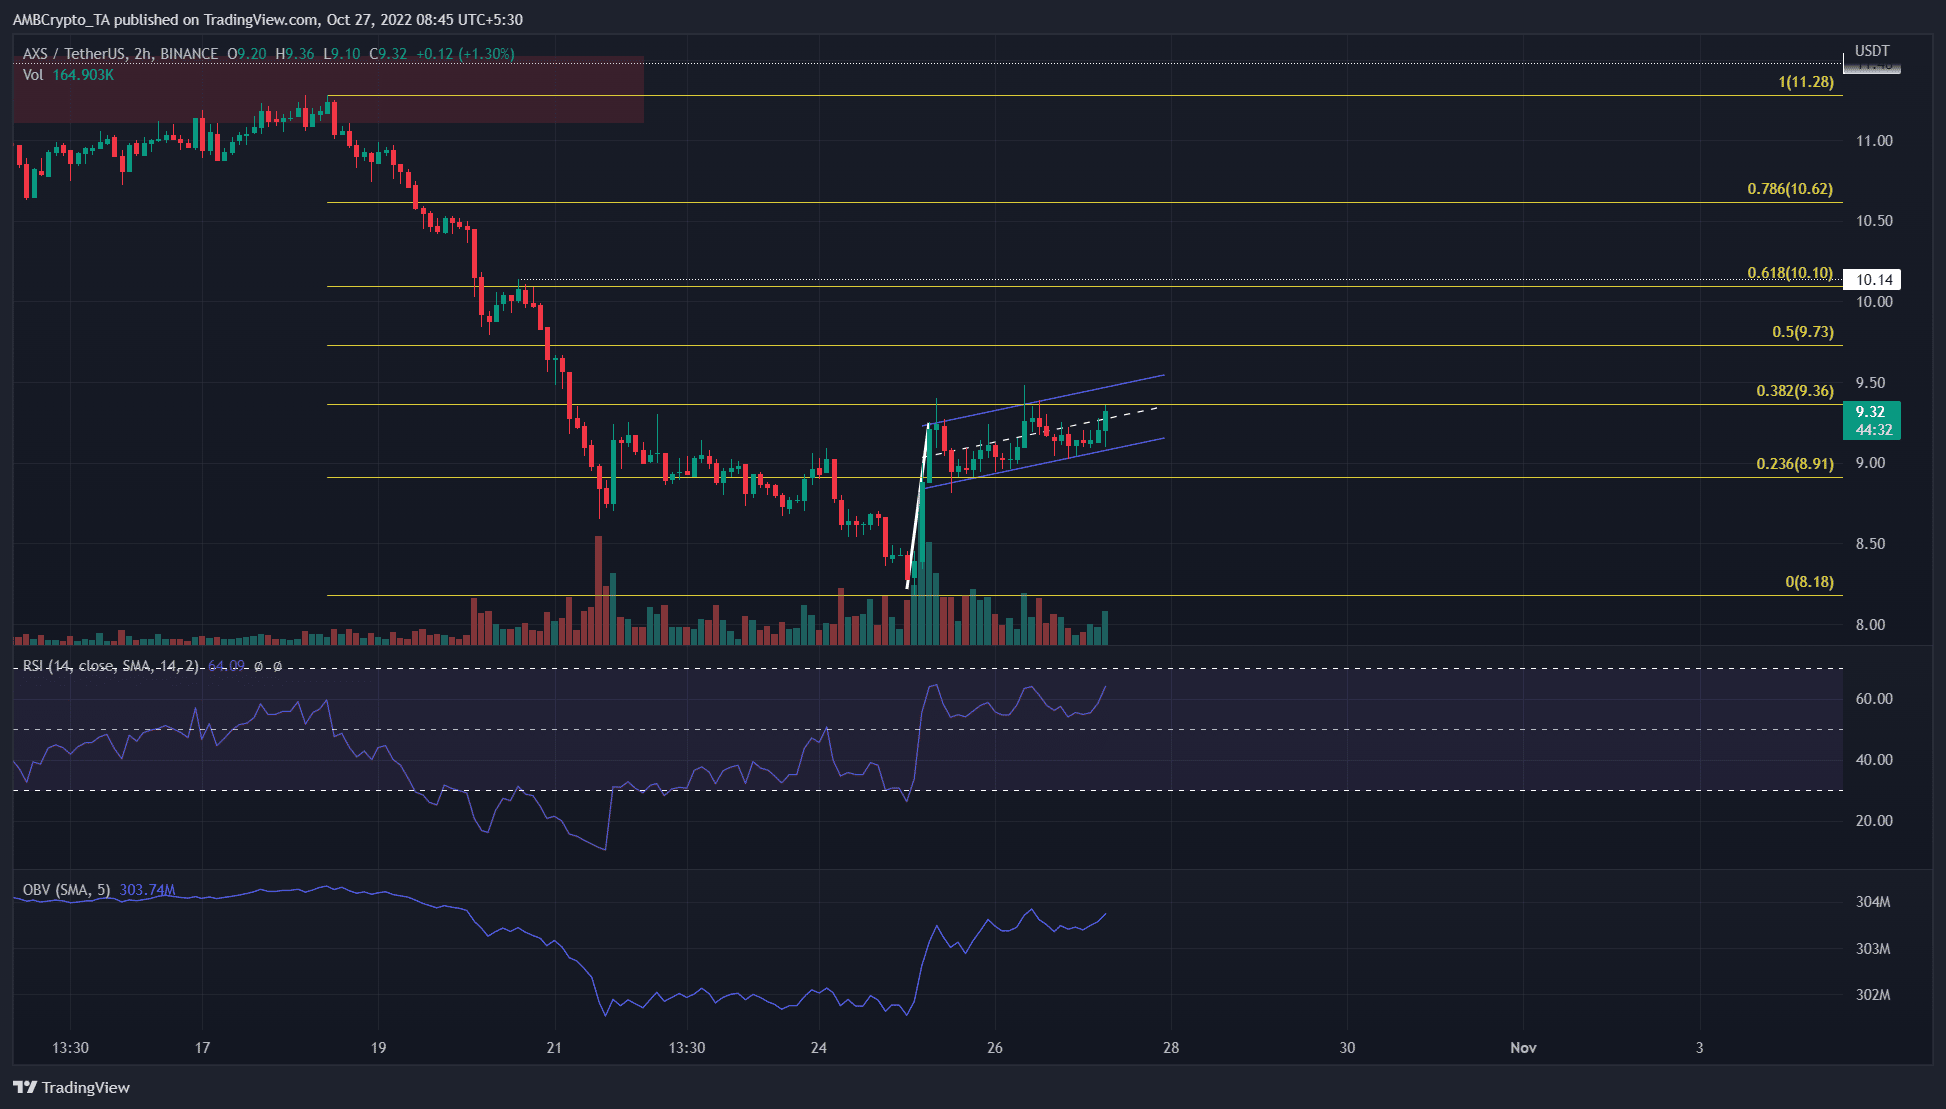
Task: Click the 8.50 price axis value
Action: [x=1870, y=544]
